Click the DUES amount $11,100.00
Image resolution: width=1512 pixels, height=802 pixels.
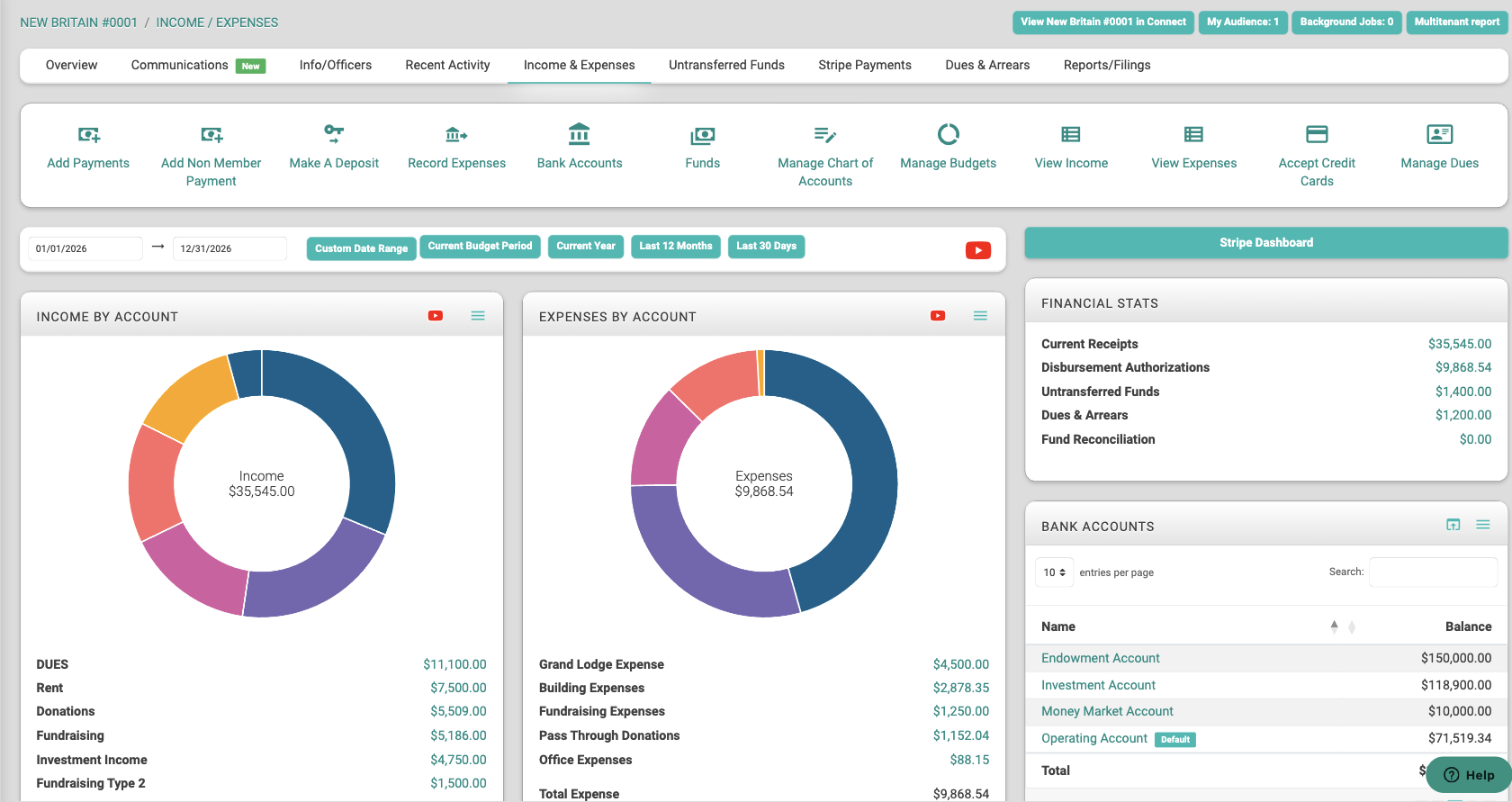click(x=454, y=664)
